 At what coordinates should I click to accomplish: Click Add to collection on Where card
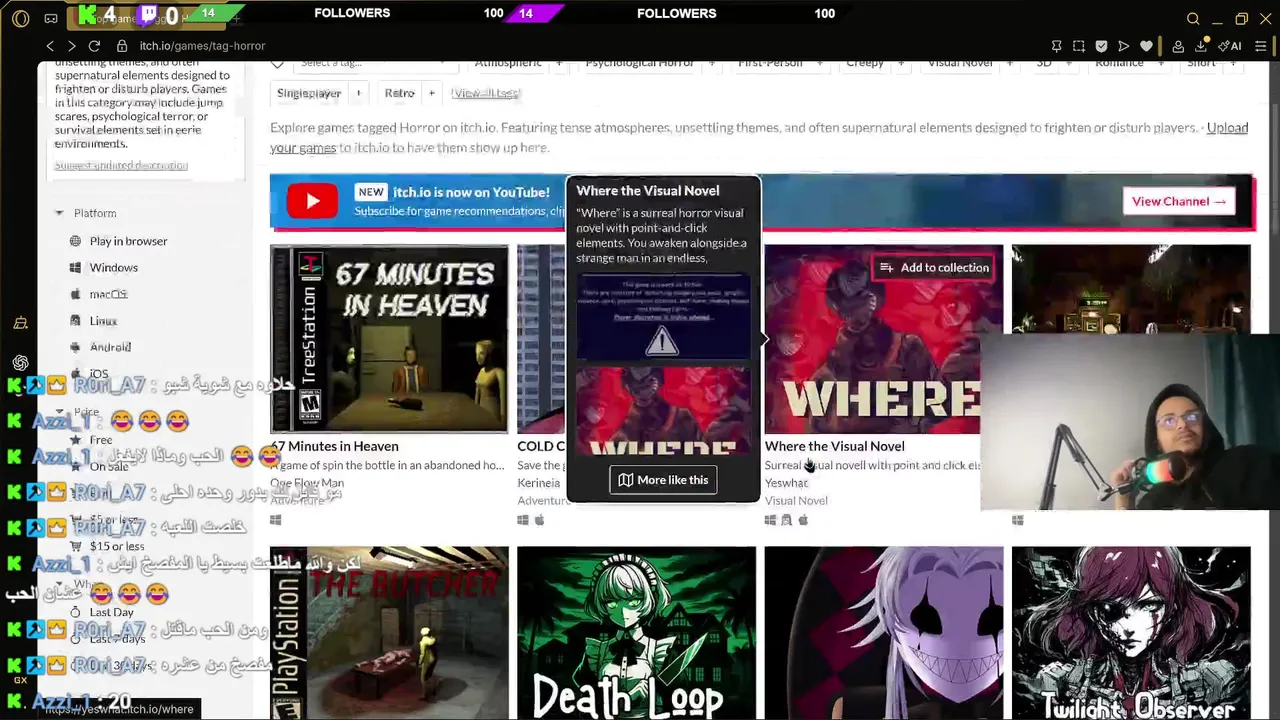[x=934, y=267]
